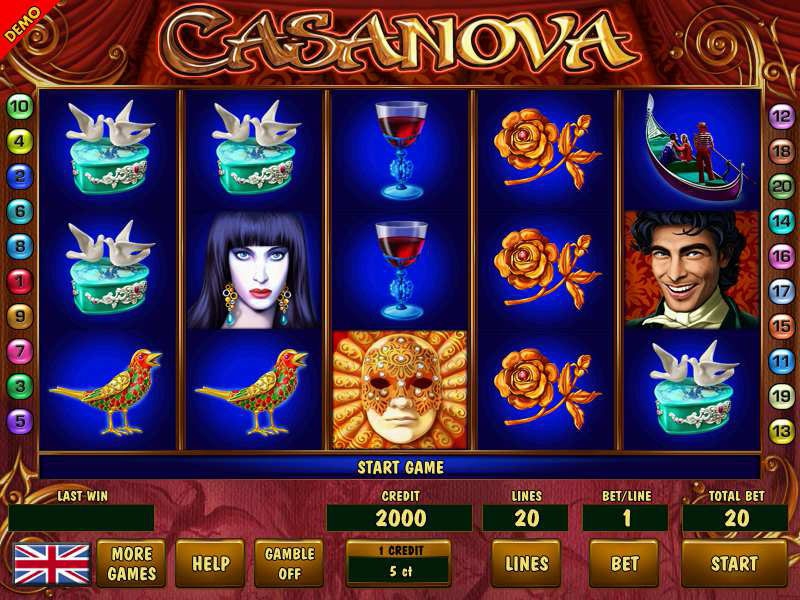Change the 1 Credit 5 ct denomination
The width and height of the screenshot is (800, 600).
click(x=398, y=563)
